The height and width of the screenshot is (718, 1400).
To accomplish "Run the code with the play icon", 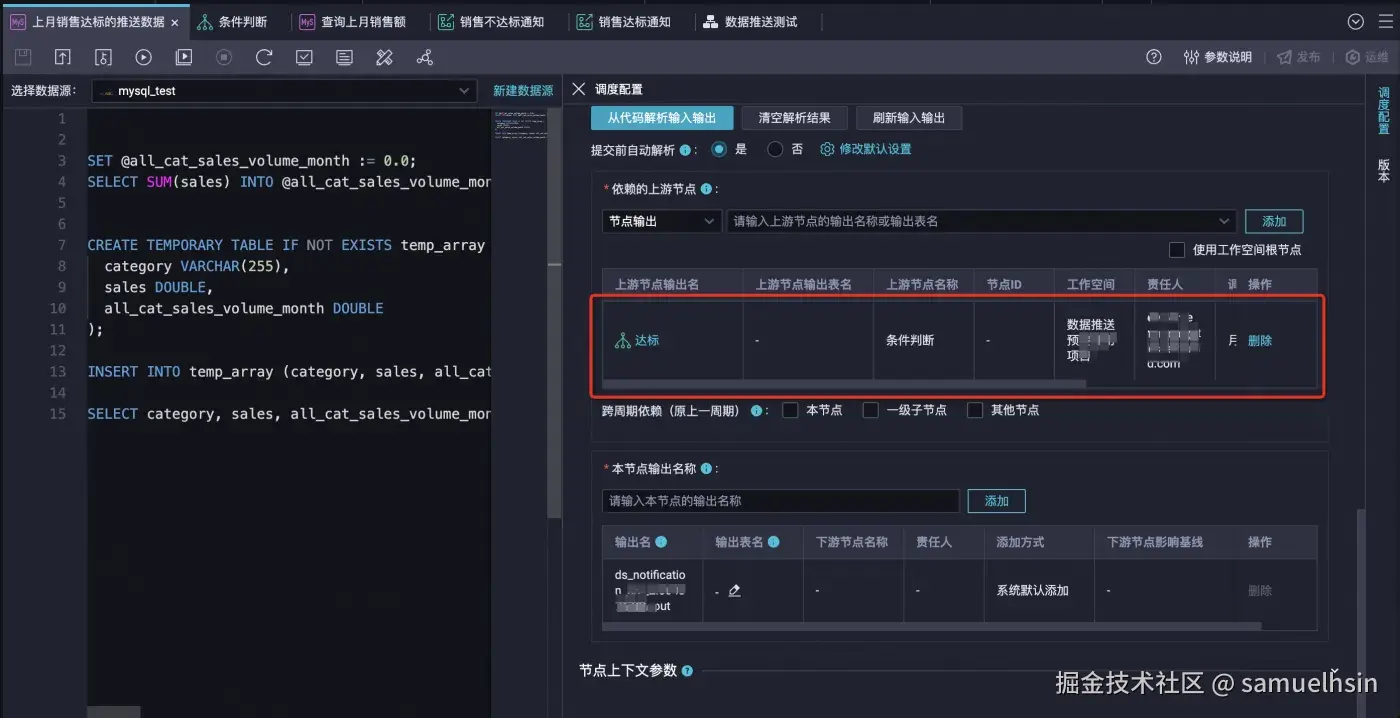I will pos(143,58).
